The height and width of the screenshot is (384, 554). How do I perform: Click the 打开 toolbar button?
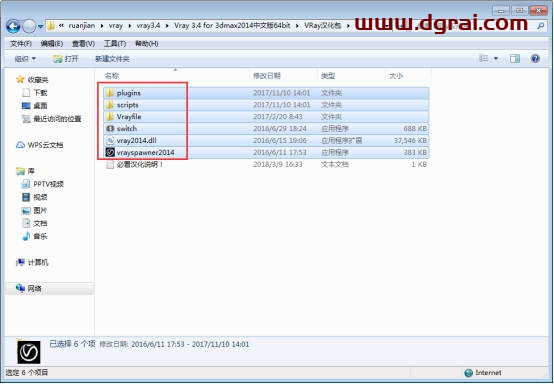pyautogui.click(x=65, y=59)
